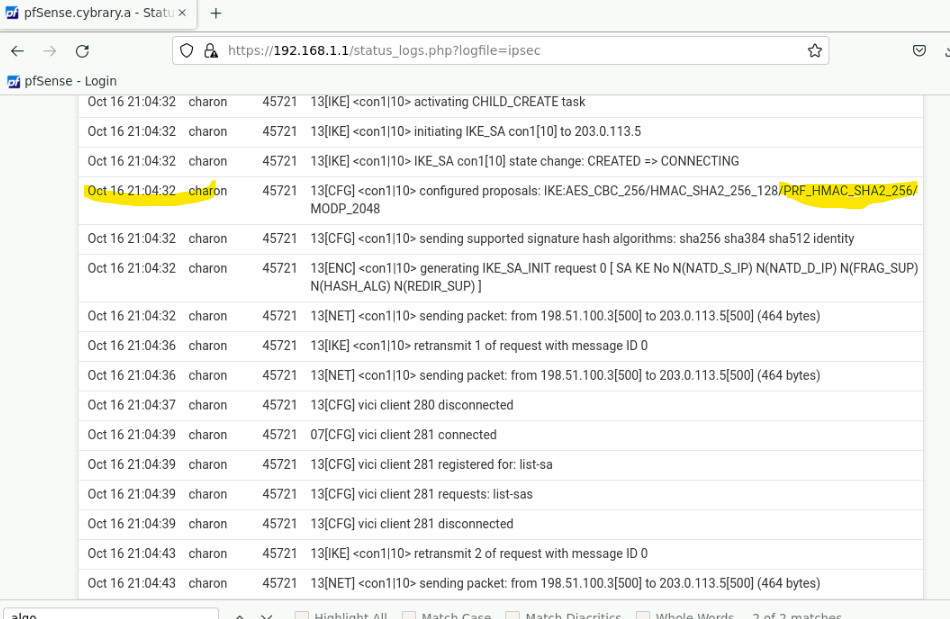
Task: Open a new tab with plus button
Action: [215, 13]
